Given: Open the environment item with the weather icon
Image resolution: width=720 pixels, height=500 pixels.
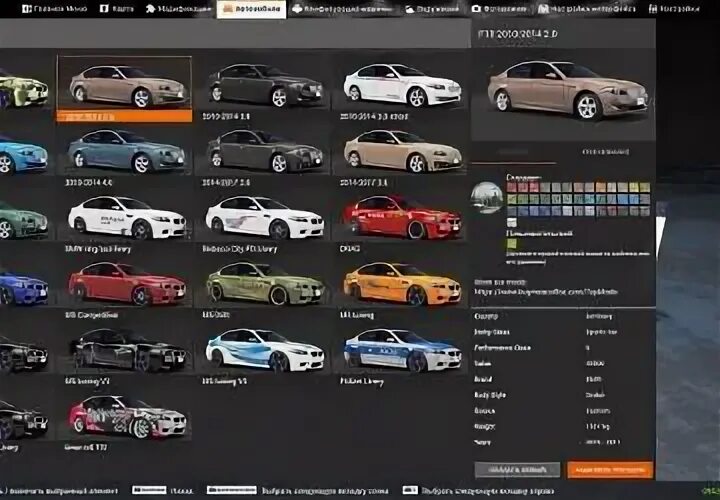Looking at the screenshot, I should coord(432,9).
